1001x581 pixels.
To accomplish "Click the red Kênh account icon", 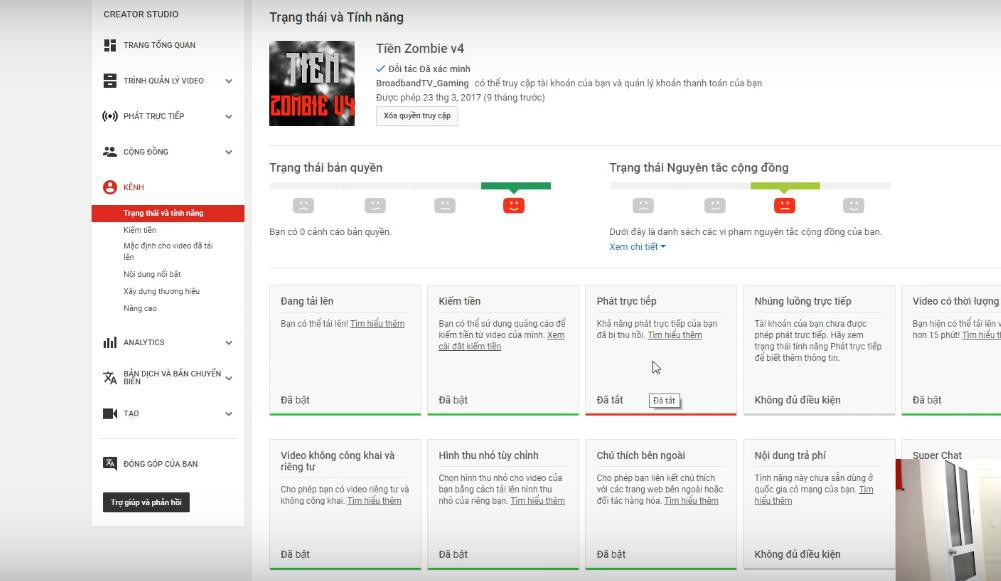I will tap(110, 187).
